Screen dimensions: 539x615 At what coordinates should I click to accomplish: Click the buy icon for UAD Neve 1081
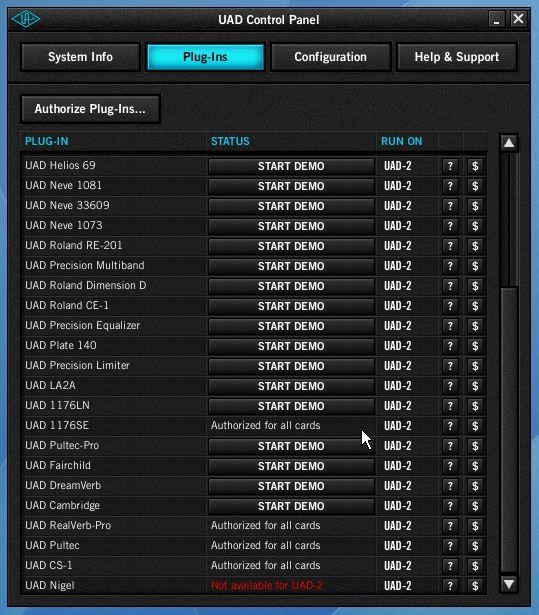(x=475, y=186)
